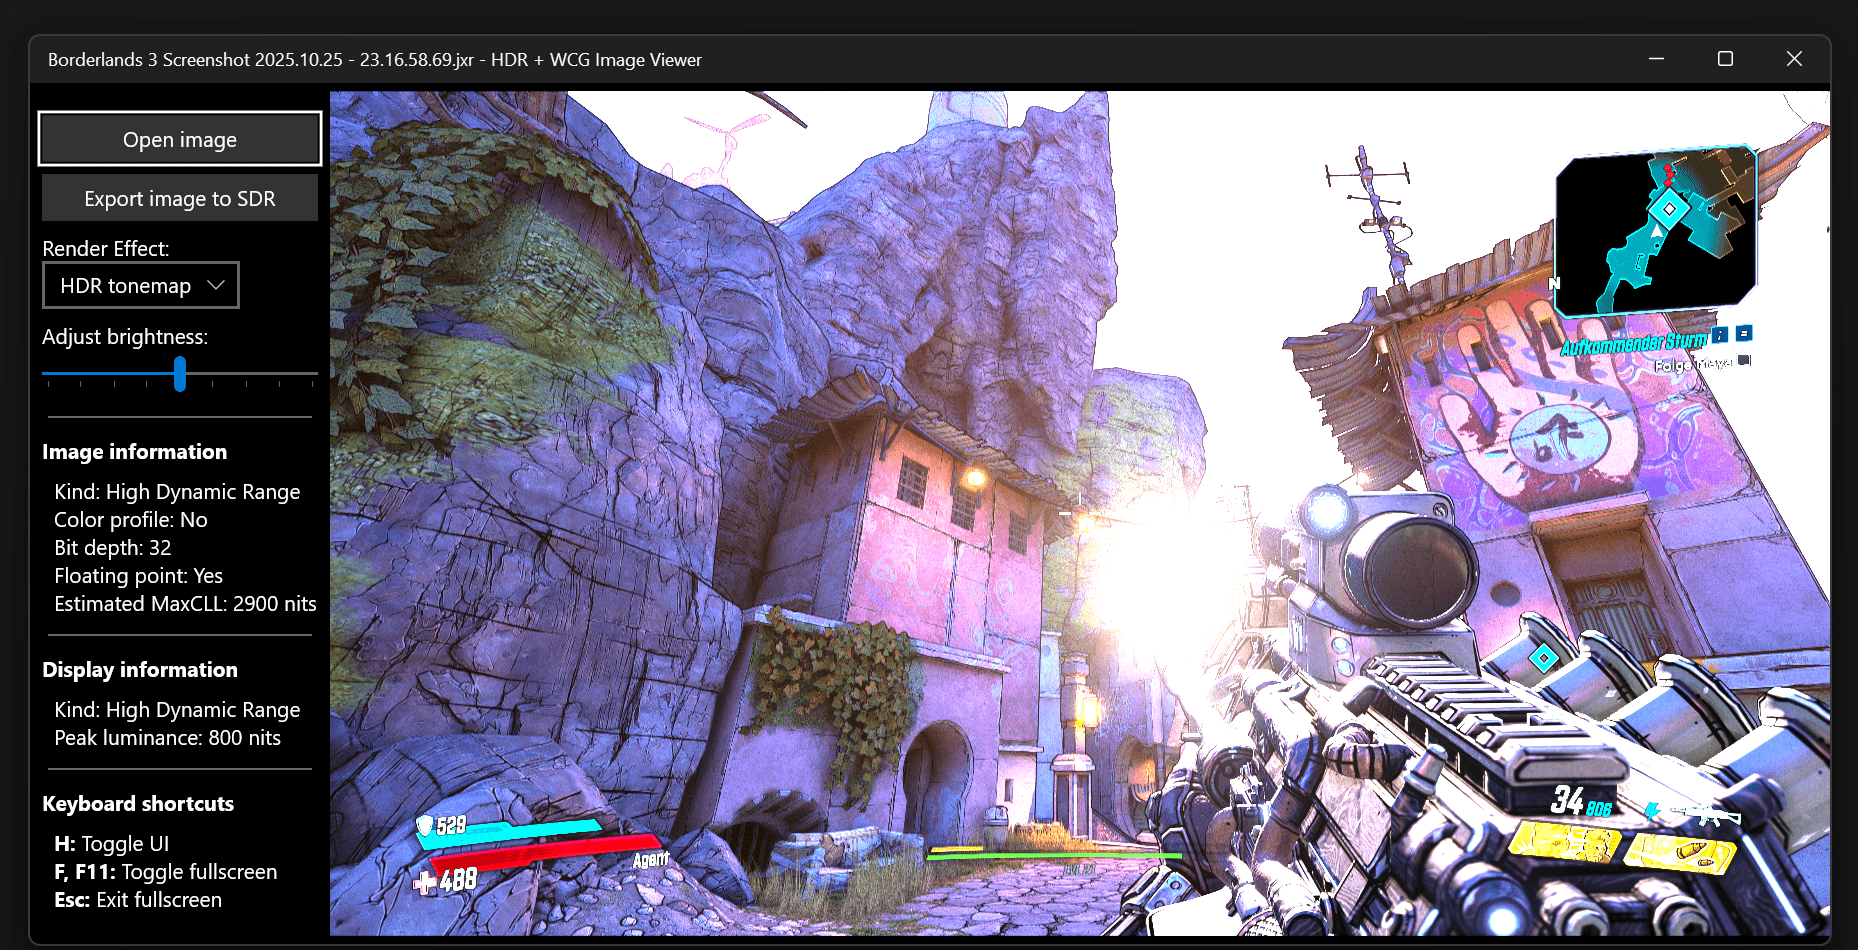Click the window title showing the Borderlands 3 screenshot filename
The image size is (1858, 950).
pyautogui.click(x=375, y=60)
